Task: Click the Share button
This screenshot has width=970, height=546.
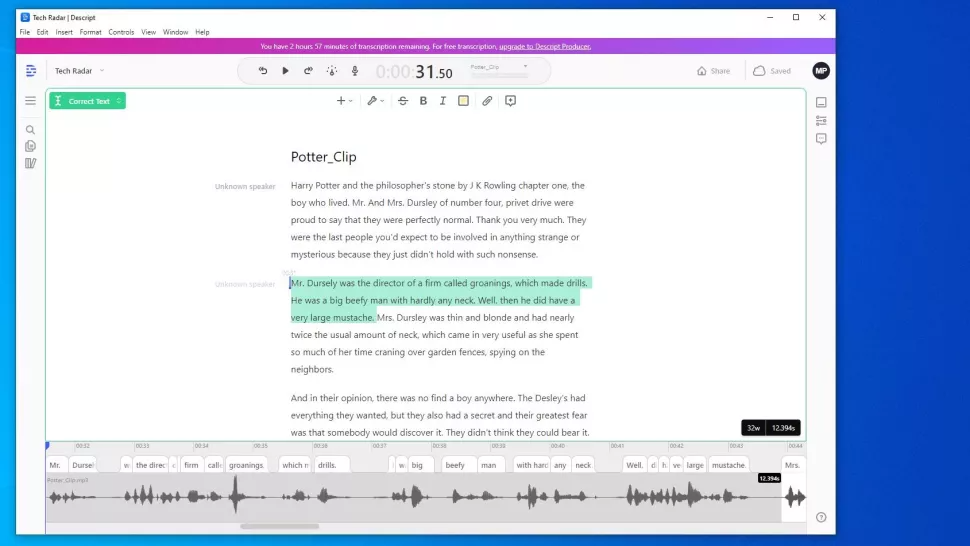Action: pyautogui.click(x=713, y=71)
